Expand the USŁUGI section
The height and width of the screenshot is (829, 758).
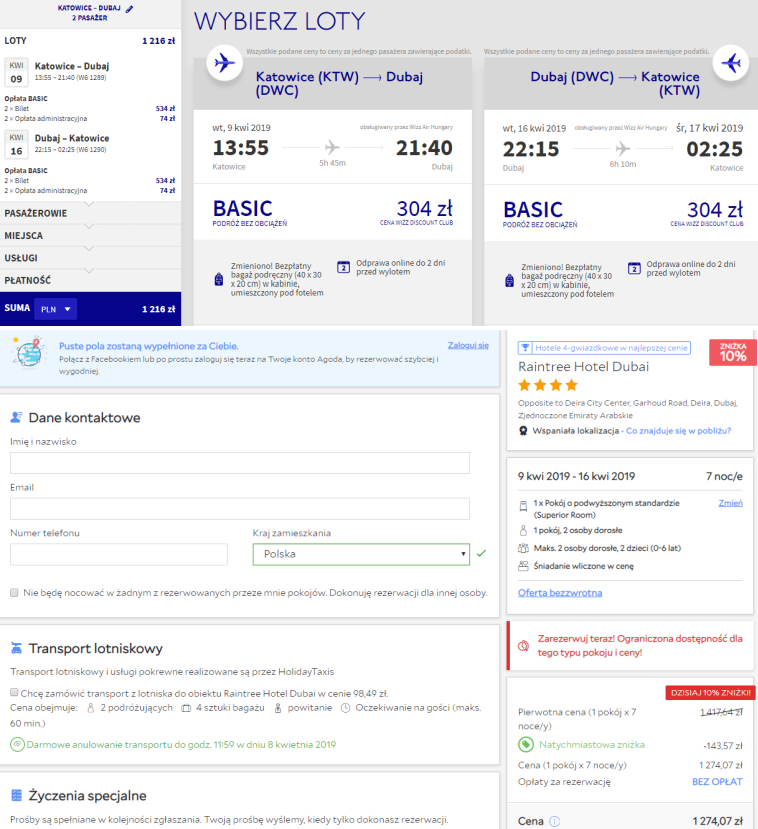point(90,257)
